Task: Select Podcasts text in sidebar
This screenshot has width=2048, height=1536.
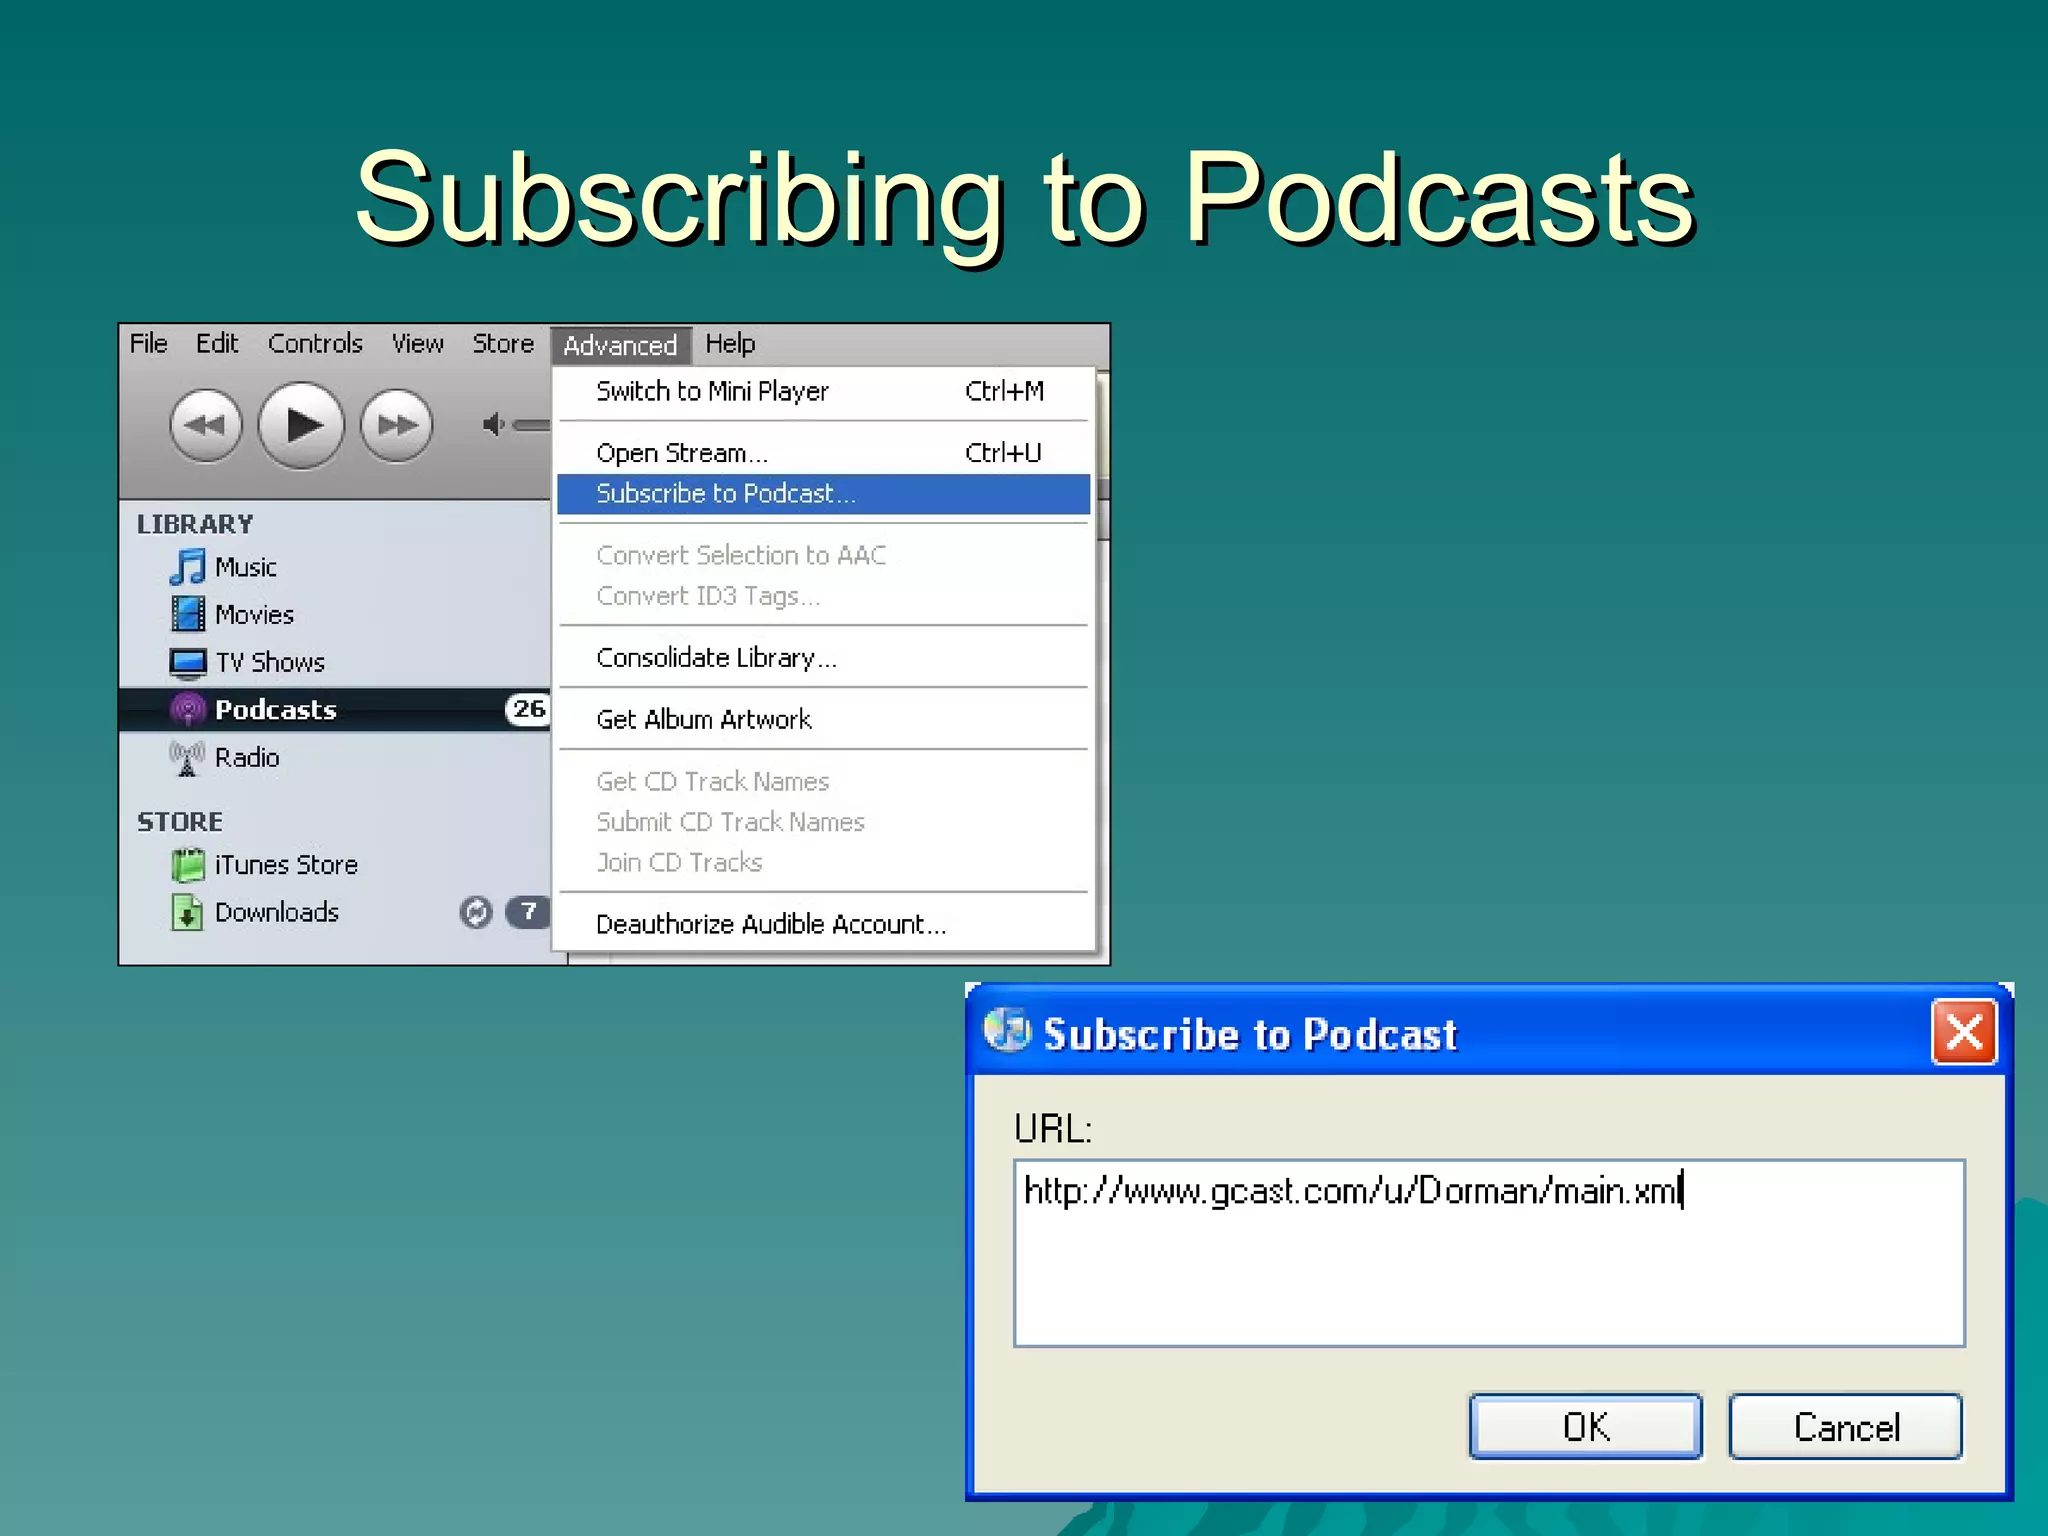Action: pyautogui.click(x=275, y=710)
